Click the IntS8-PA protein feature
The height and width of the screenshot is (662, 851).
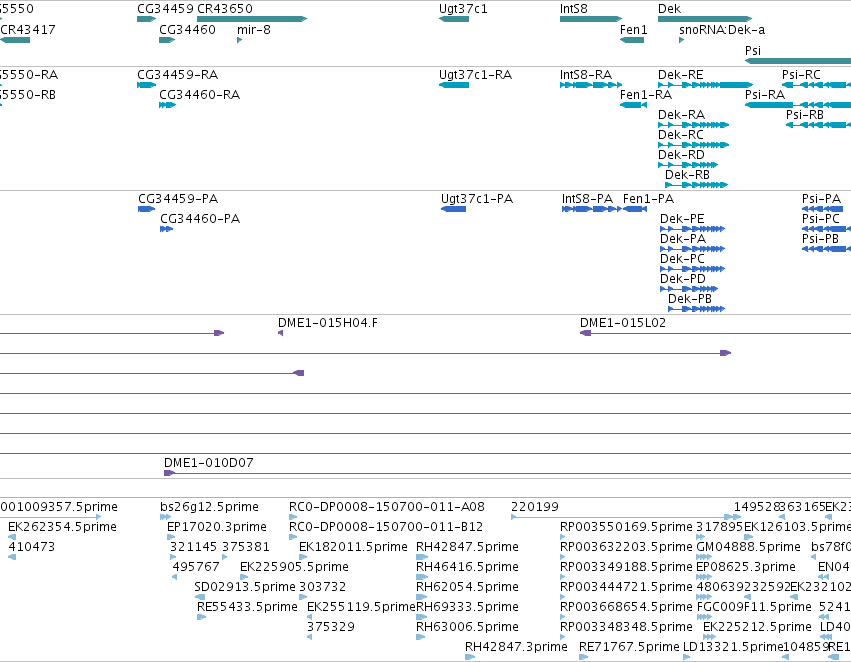pos(592,209)
